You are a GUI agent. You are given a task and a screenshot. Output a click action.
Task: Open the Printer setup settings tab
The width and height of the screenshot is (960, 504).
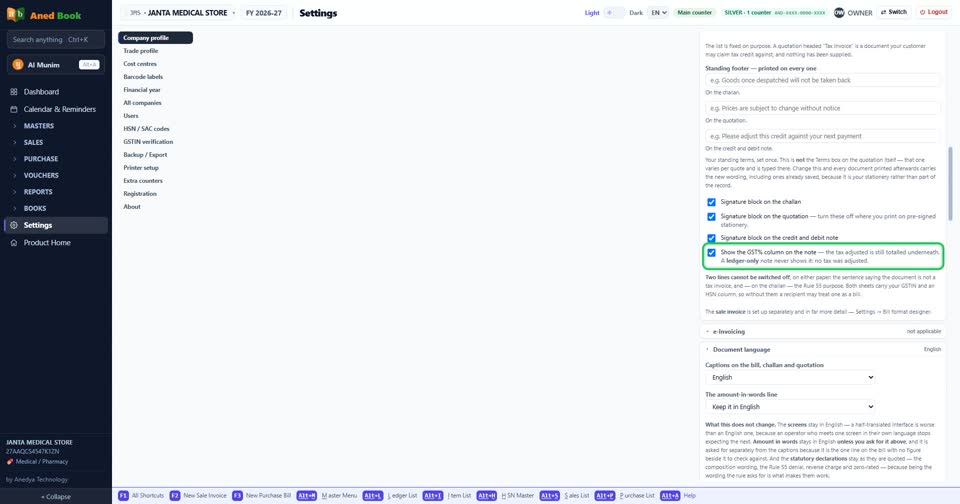pyautogui.click(x=156, y=168)
